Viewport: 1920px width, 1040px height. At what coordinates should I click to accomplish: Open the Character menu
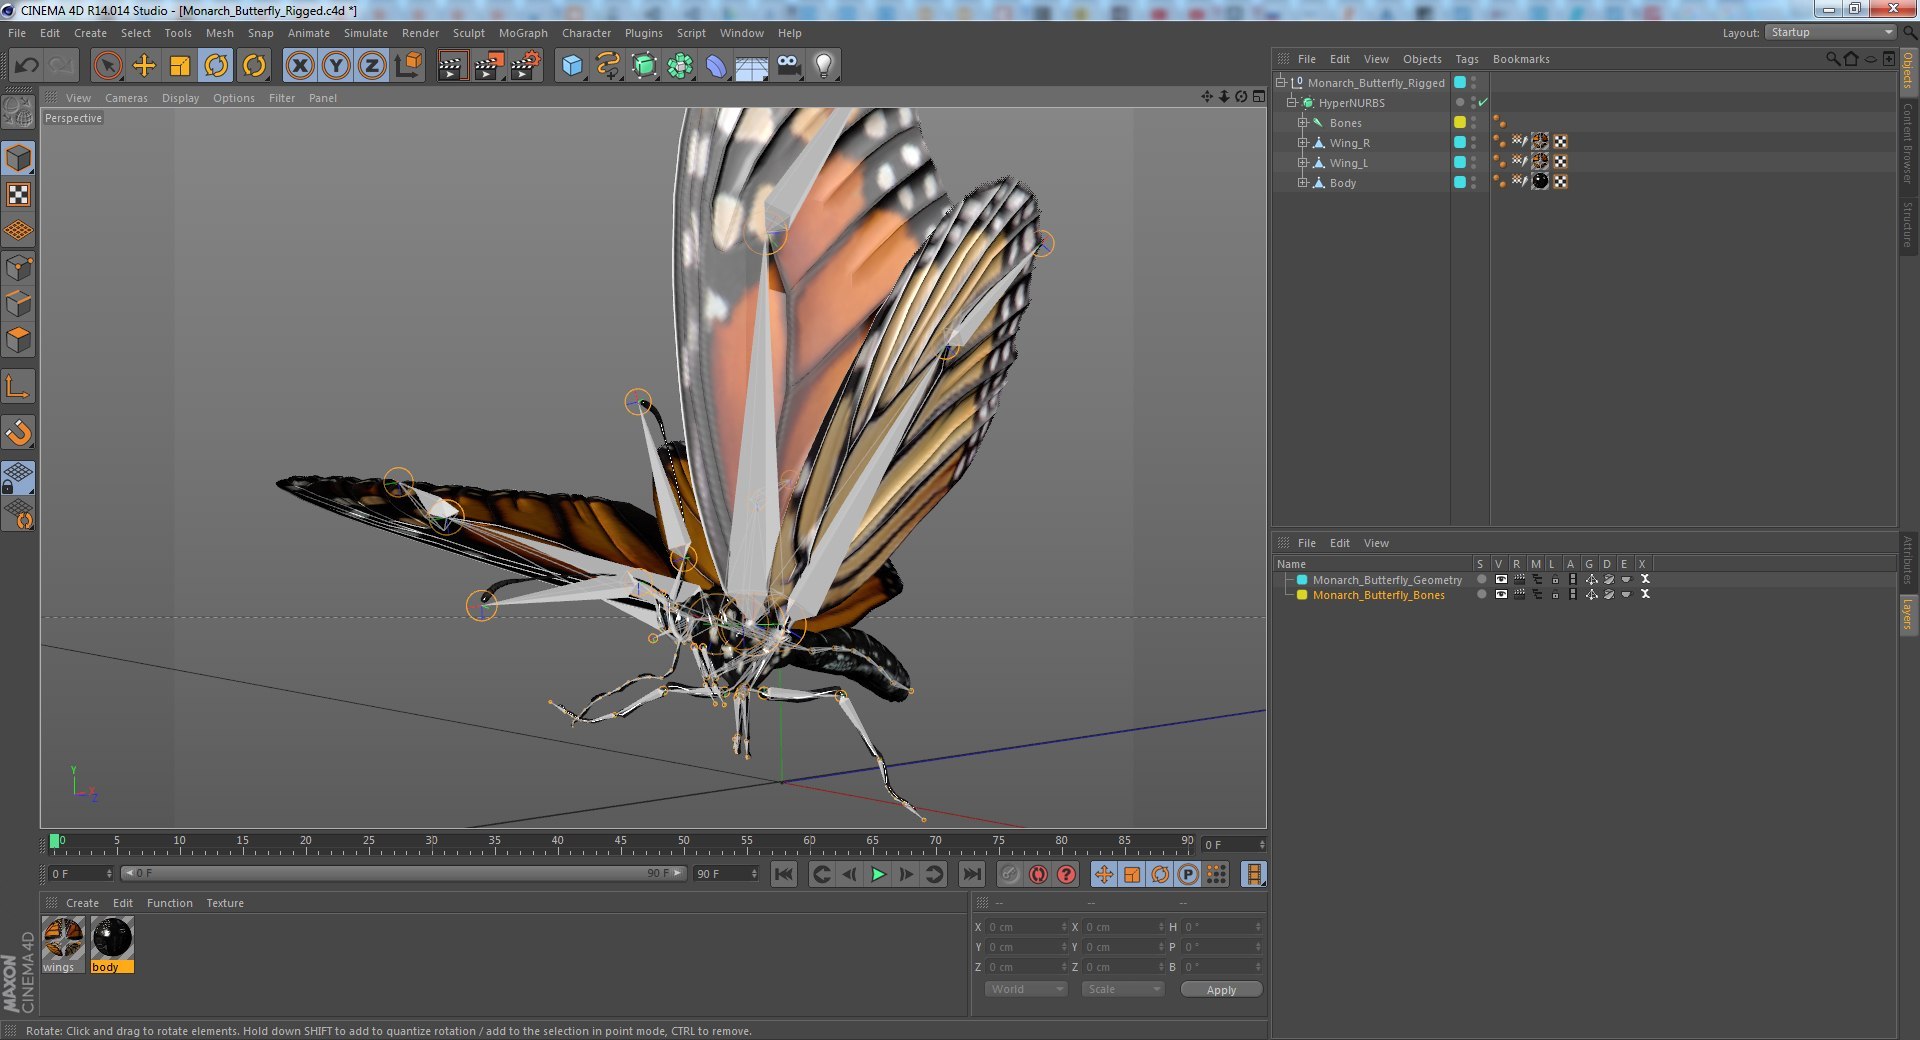point(586,33)
